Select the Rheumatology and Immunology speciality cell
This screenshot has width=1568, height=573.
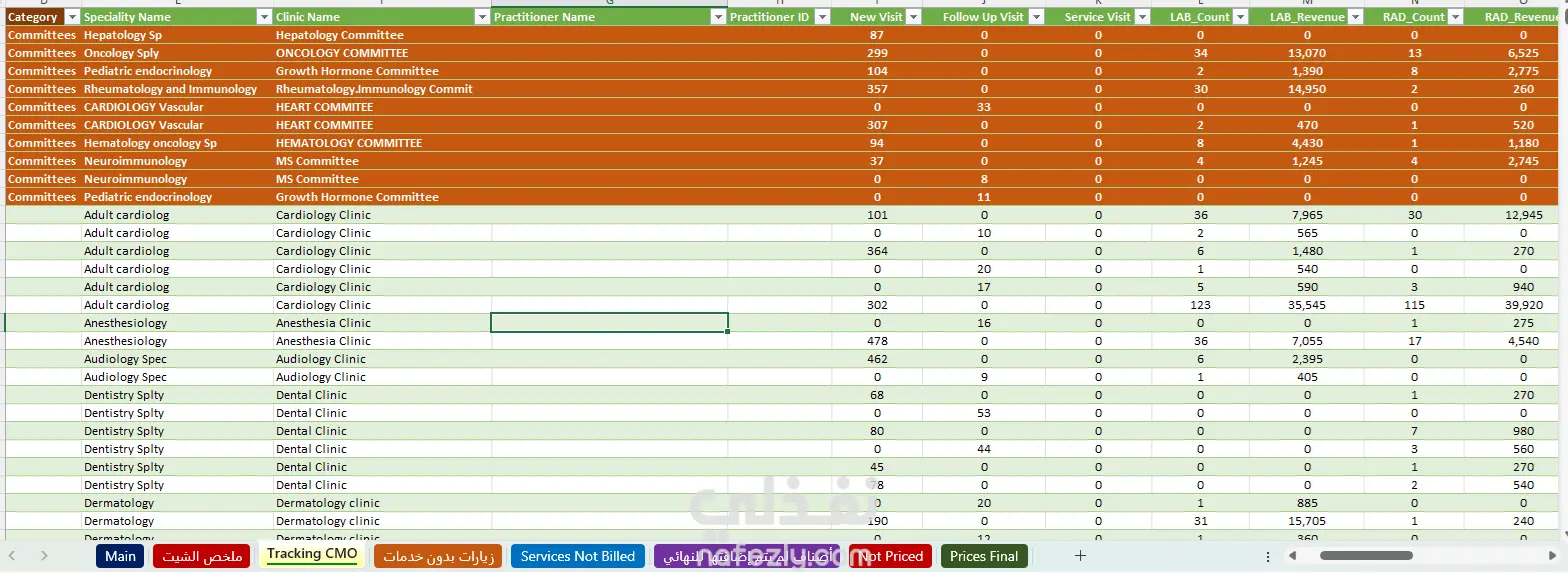(x=177, y=89)
